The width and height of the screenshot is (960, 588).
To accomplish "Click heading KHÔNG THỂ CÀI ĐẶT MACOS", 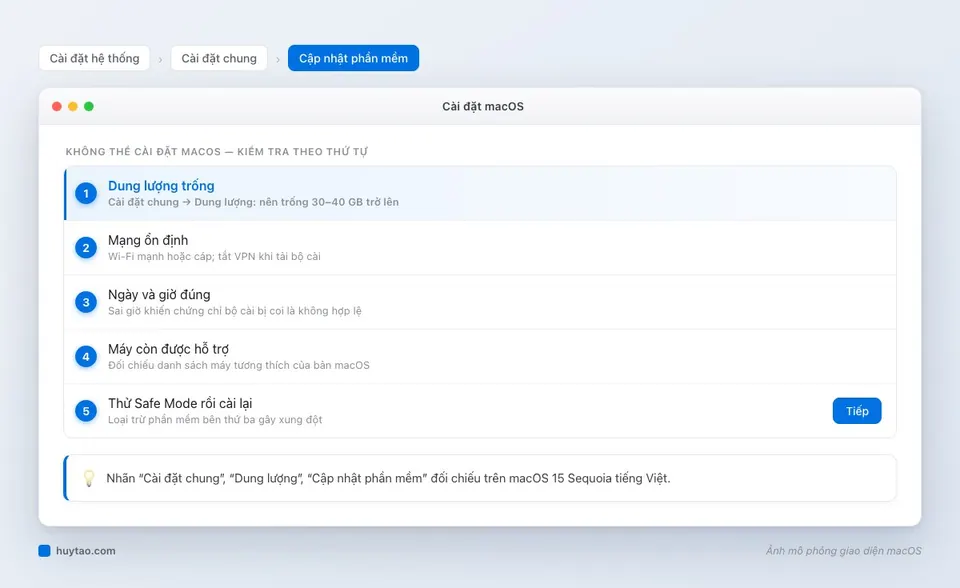I will tap(217, 151).
